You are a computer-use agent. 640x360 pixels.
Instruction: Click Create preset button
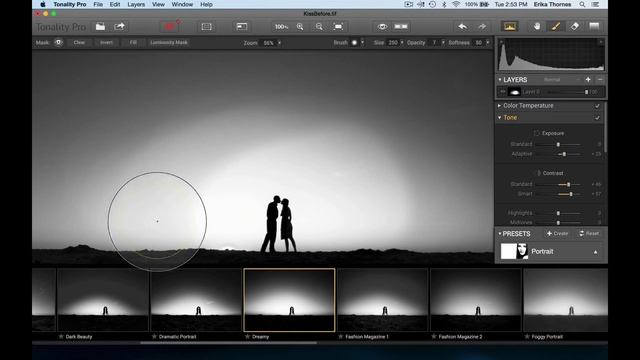point(557,233)
